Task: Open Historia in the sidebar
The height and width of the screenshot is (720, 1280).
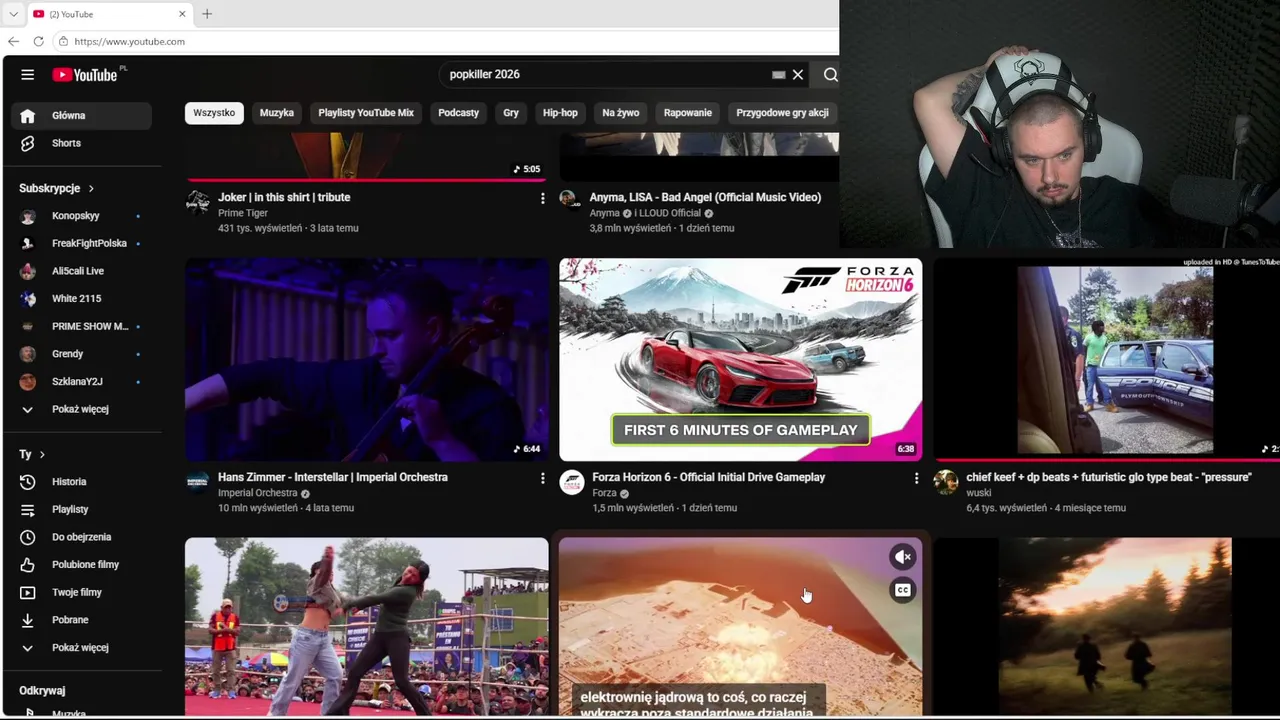Action: pos(82,482)
